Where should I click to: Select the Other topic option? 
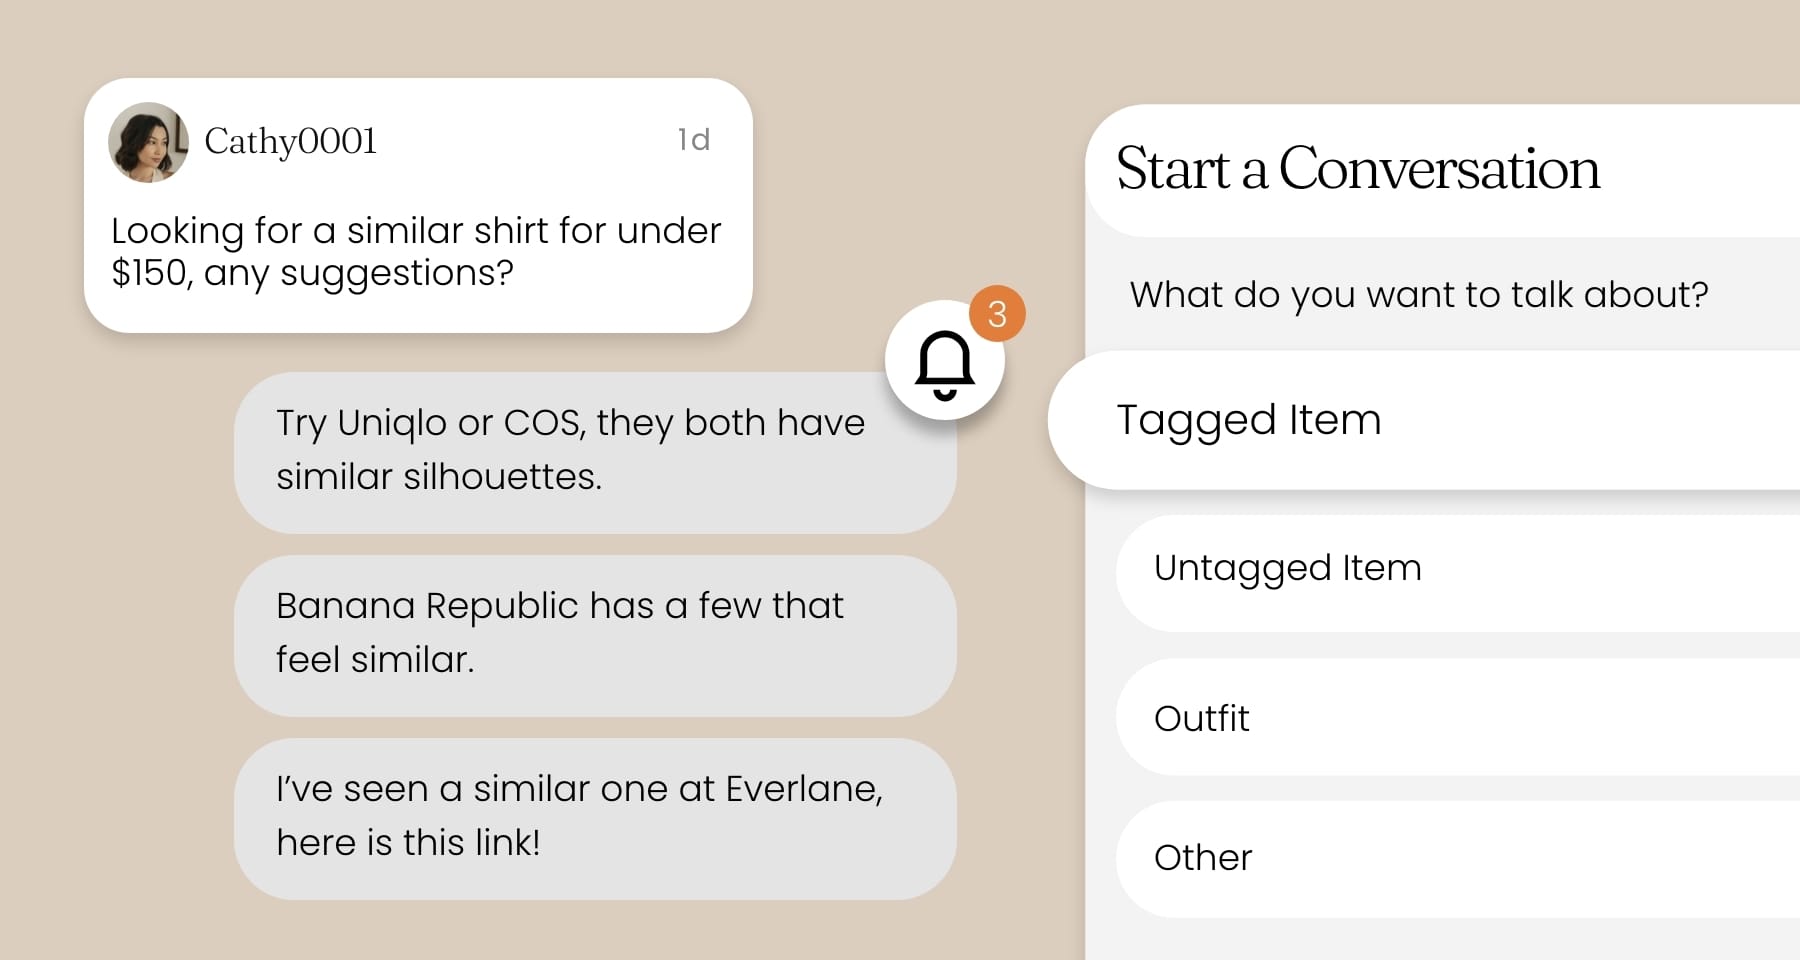[x=1202, y=858]
